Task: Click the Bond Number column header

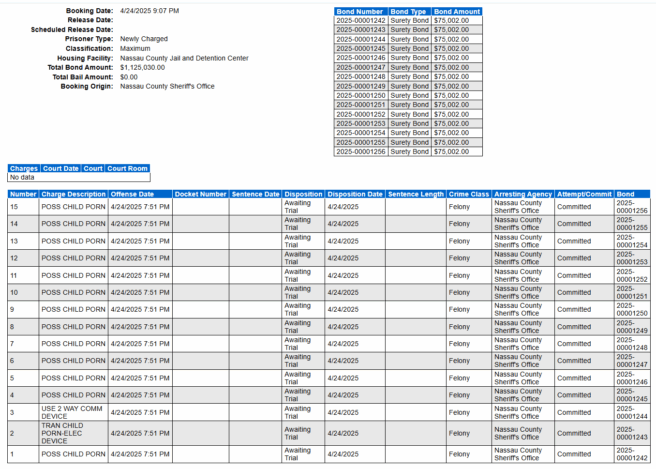Action: (361, 12)
